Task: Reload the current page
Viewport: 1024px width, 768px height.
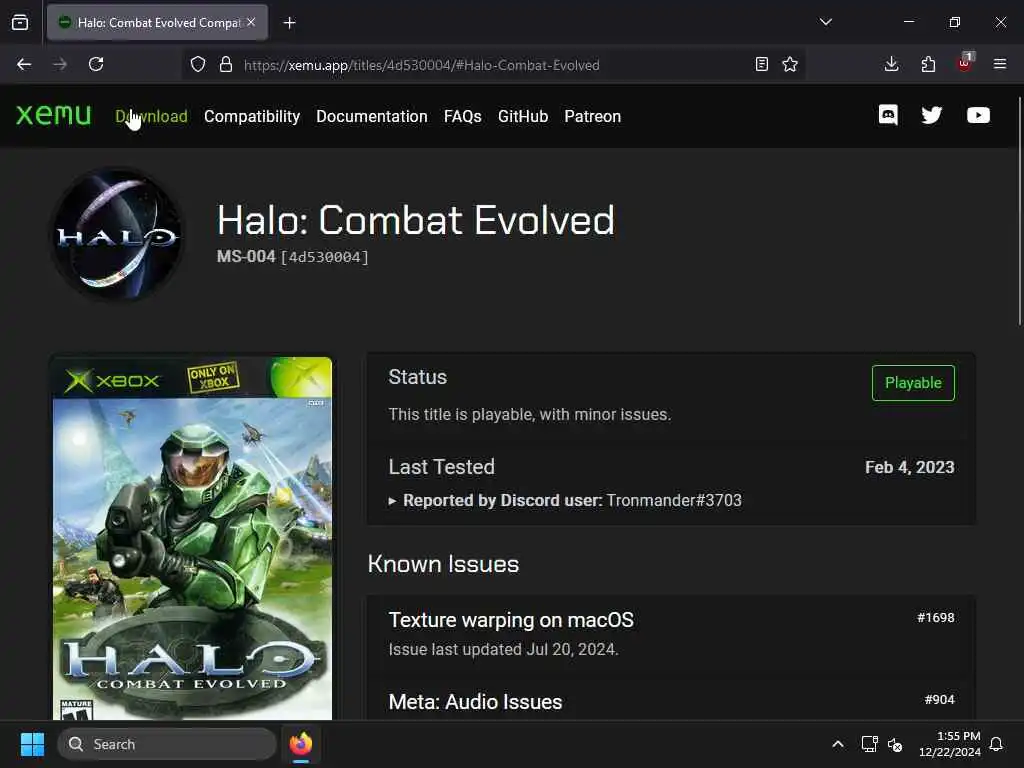Action: point(96,64)
